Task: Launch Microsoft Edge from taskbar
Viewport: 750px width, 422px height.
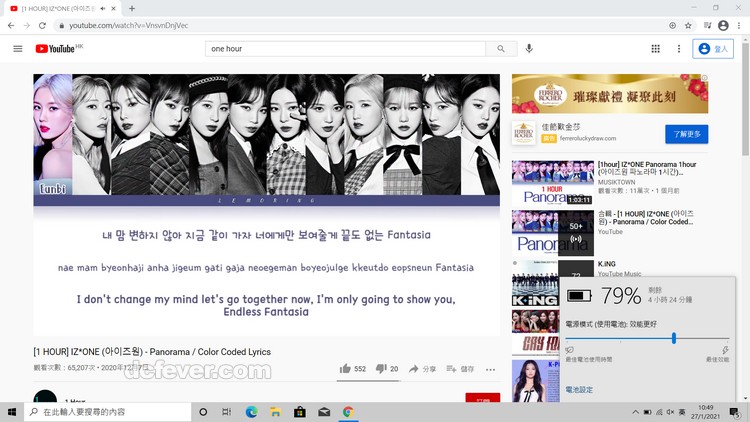Action: (251, 412)
